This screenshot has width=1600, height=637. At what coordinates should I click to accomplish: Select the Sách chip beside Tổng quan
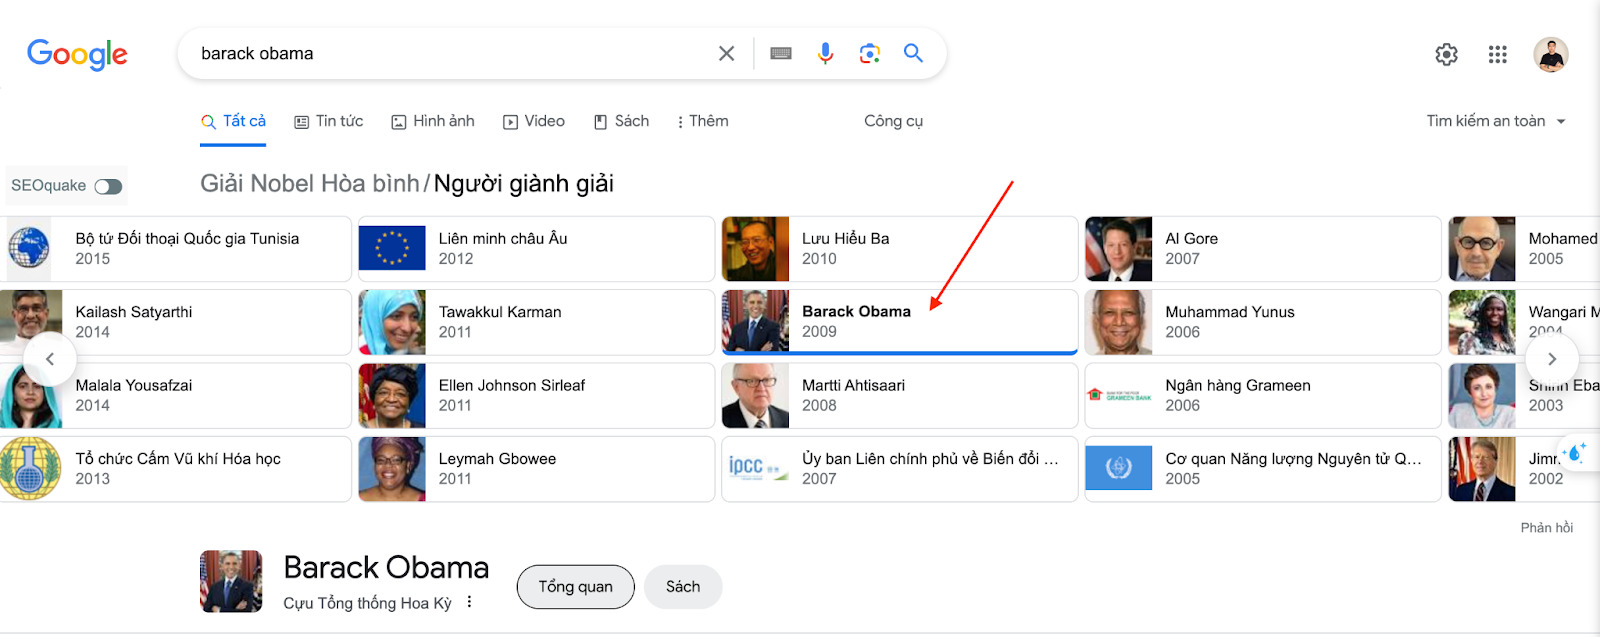[x=683, y=587]
